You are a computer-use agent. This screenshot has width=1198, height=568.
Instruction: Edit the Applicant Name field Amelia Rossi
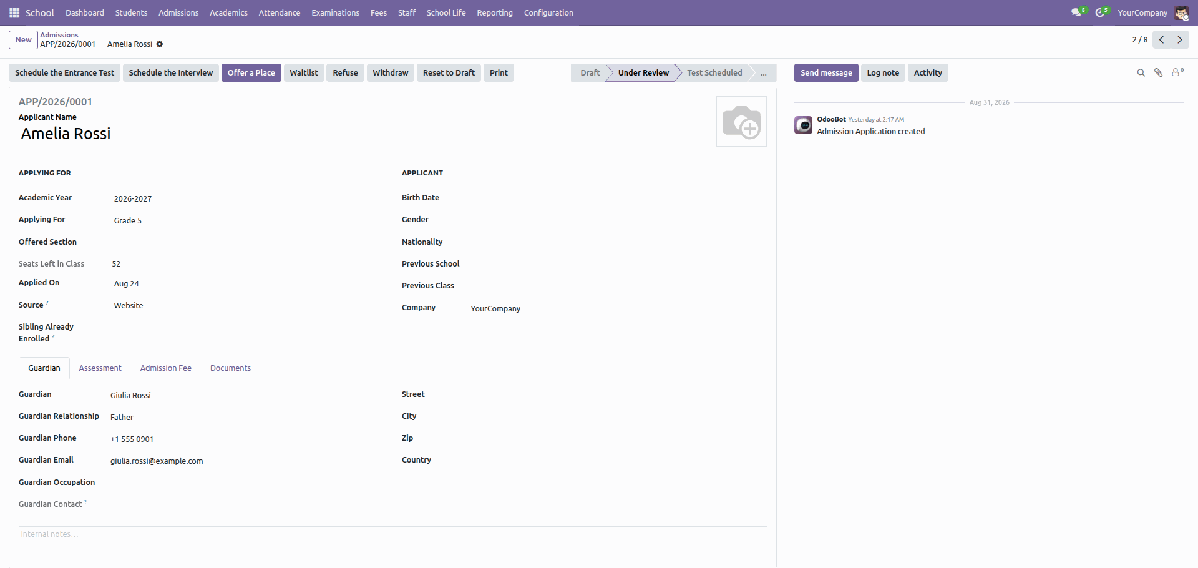point(363,134)
